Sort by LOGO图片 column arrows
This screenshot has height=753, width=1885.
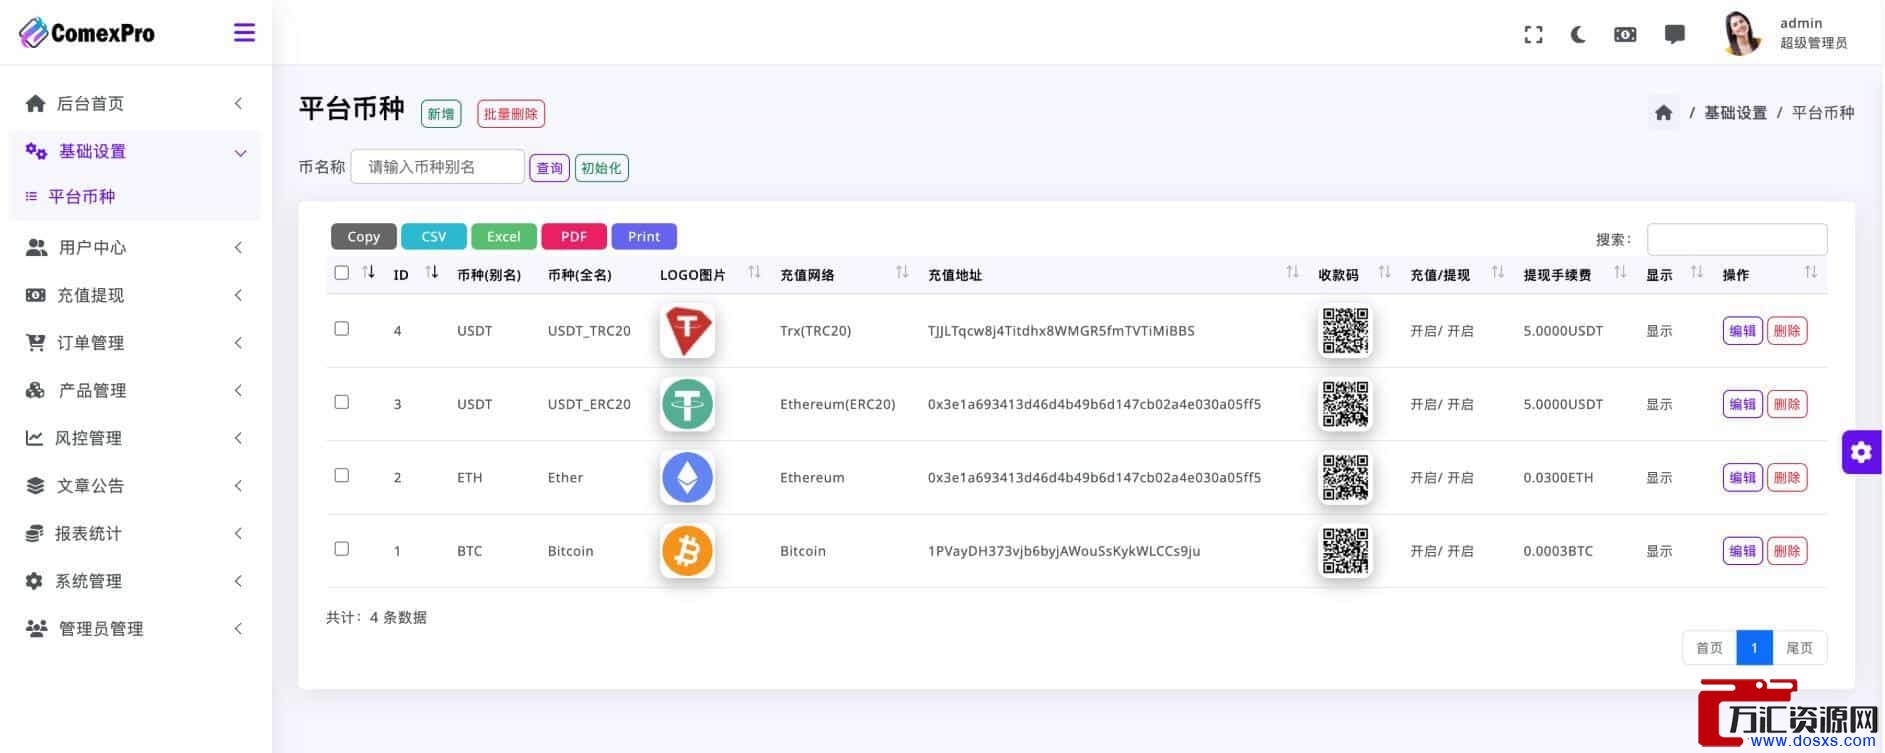pyautogui.click(x=754, y=273)
